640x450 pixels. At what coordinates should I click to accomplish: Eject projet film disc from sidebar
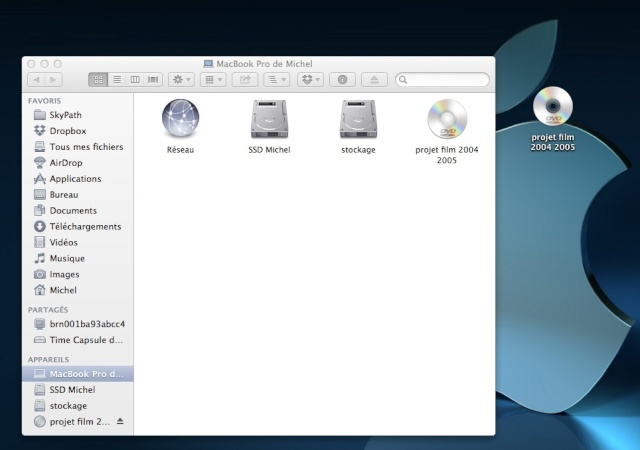[120, 421]
